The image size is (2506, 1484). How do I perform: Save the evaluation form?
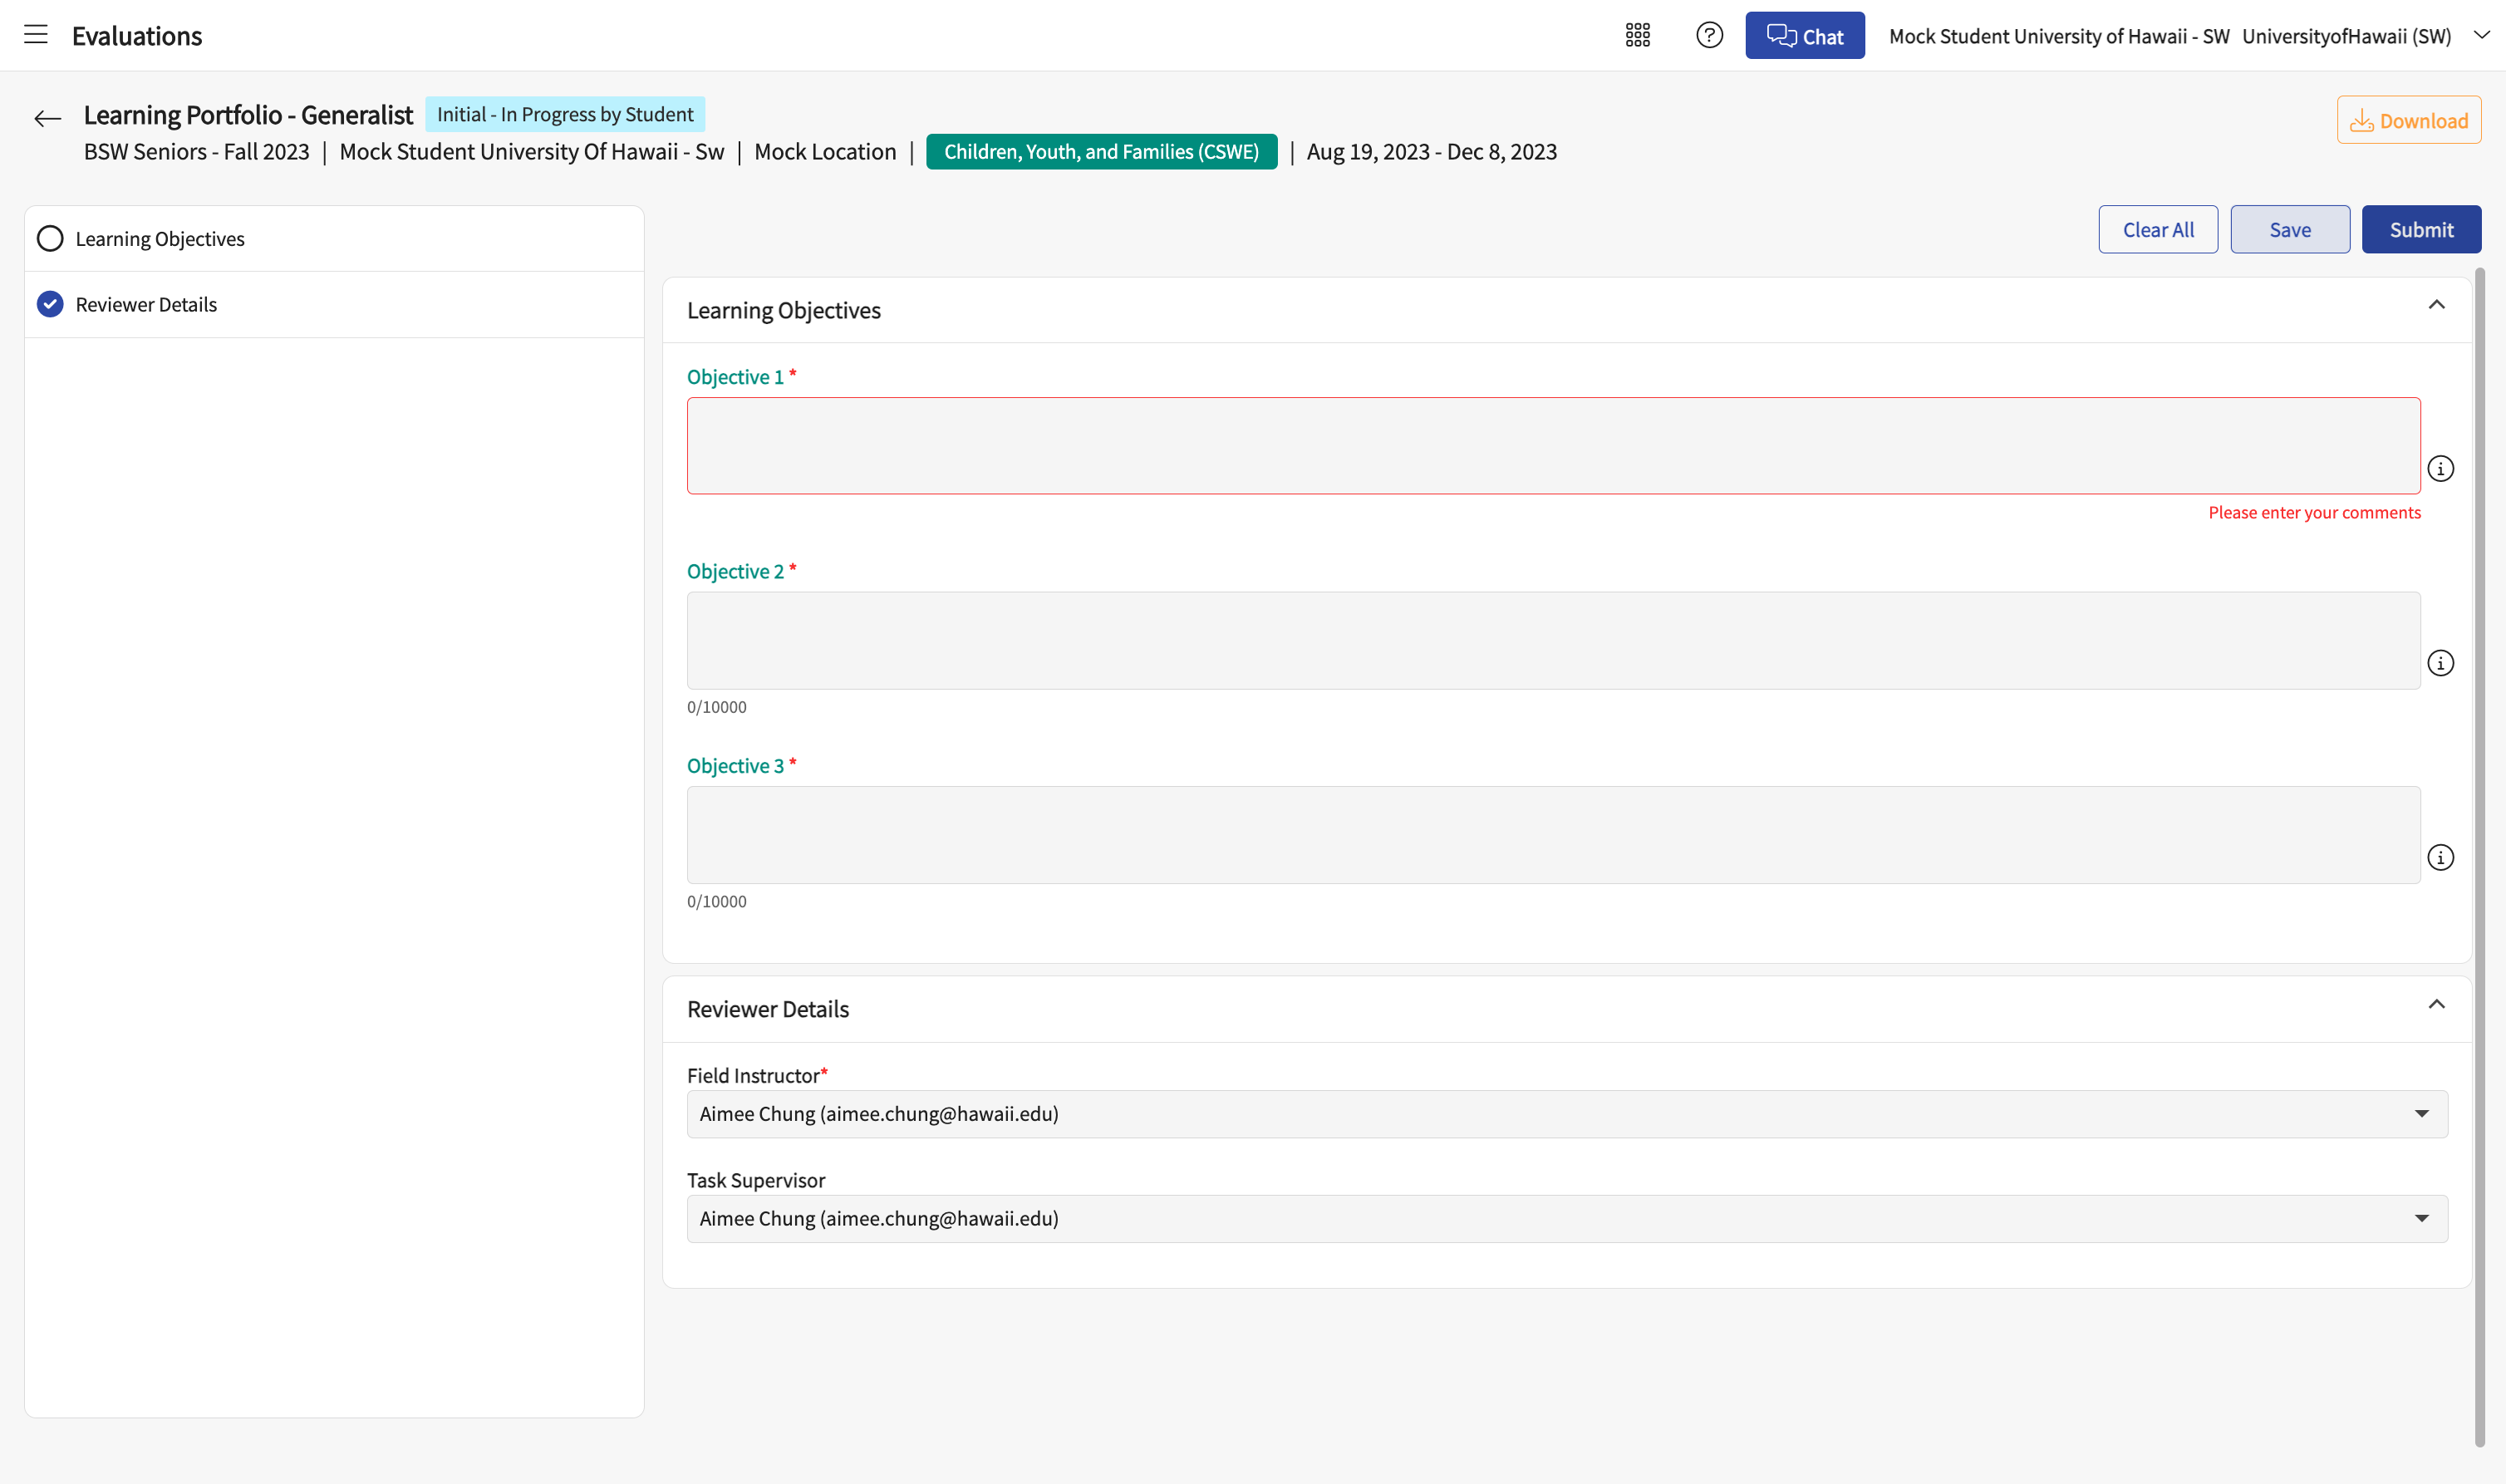coord(2289,230)
